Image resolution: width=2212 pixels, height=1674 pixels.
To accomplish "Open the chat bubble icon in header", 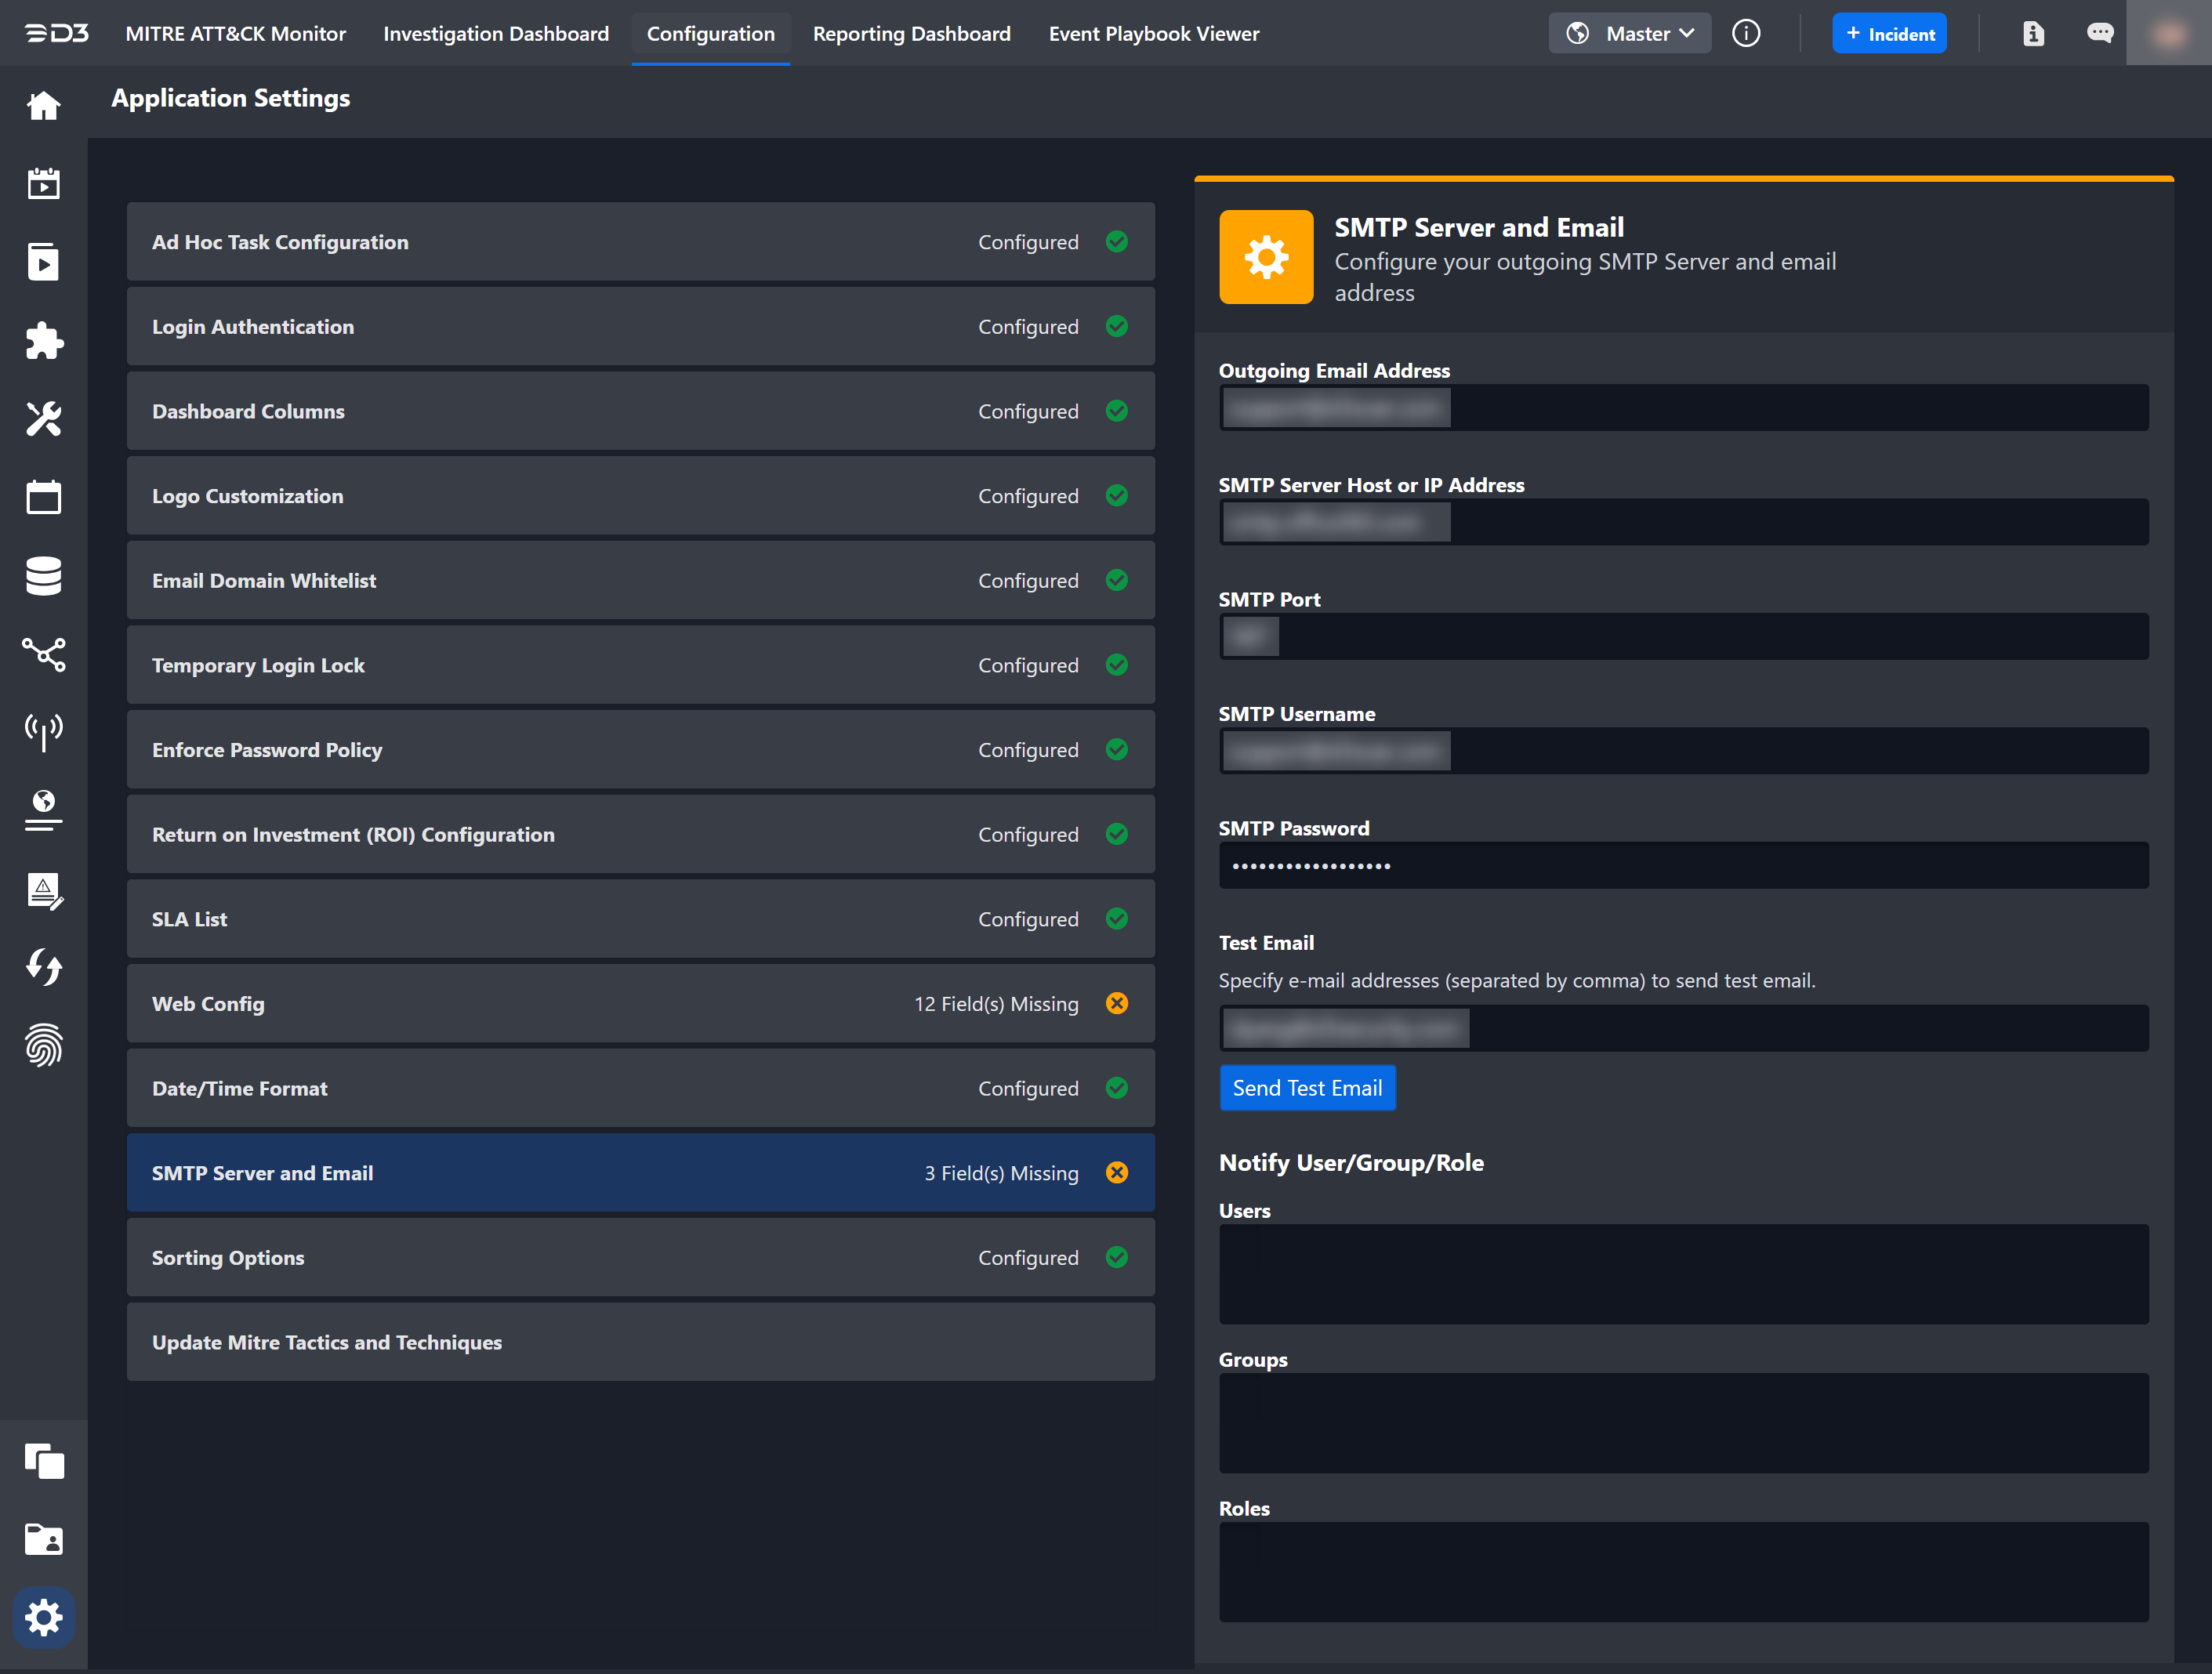I will 2099,33.
